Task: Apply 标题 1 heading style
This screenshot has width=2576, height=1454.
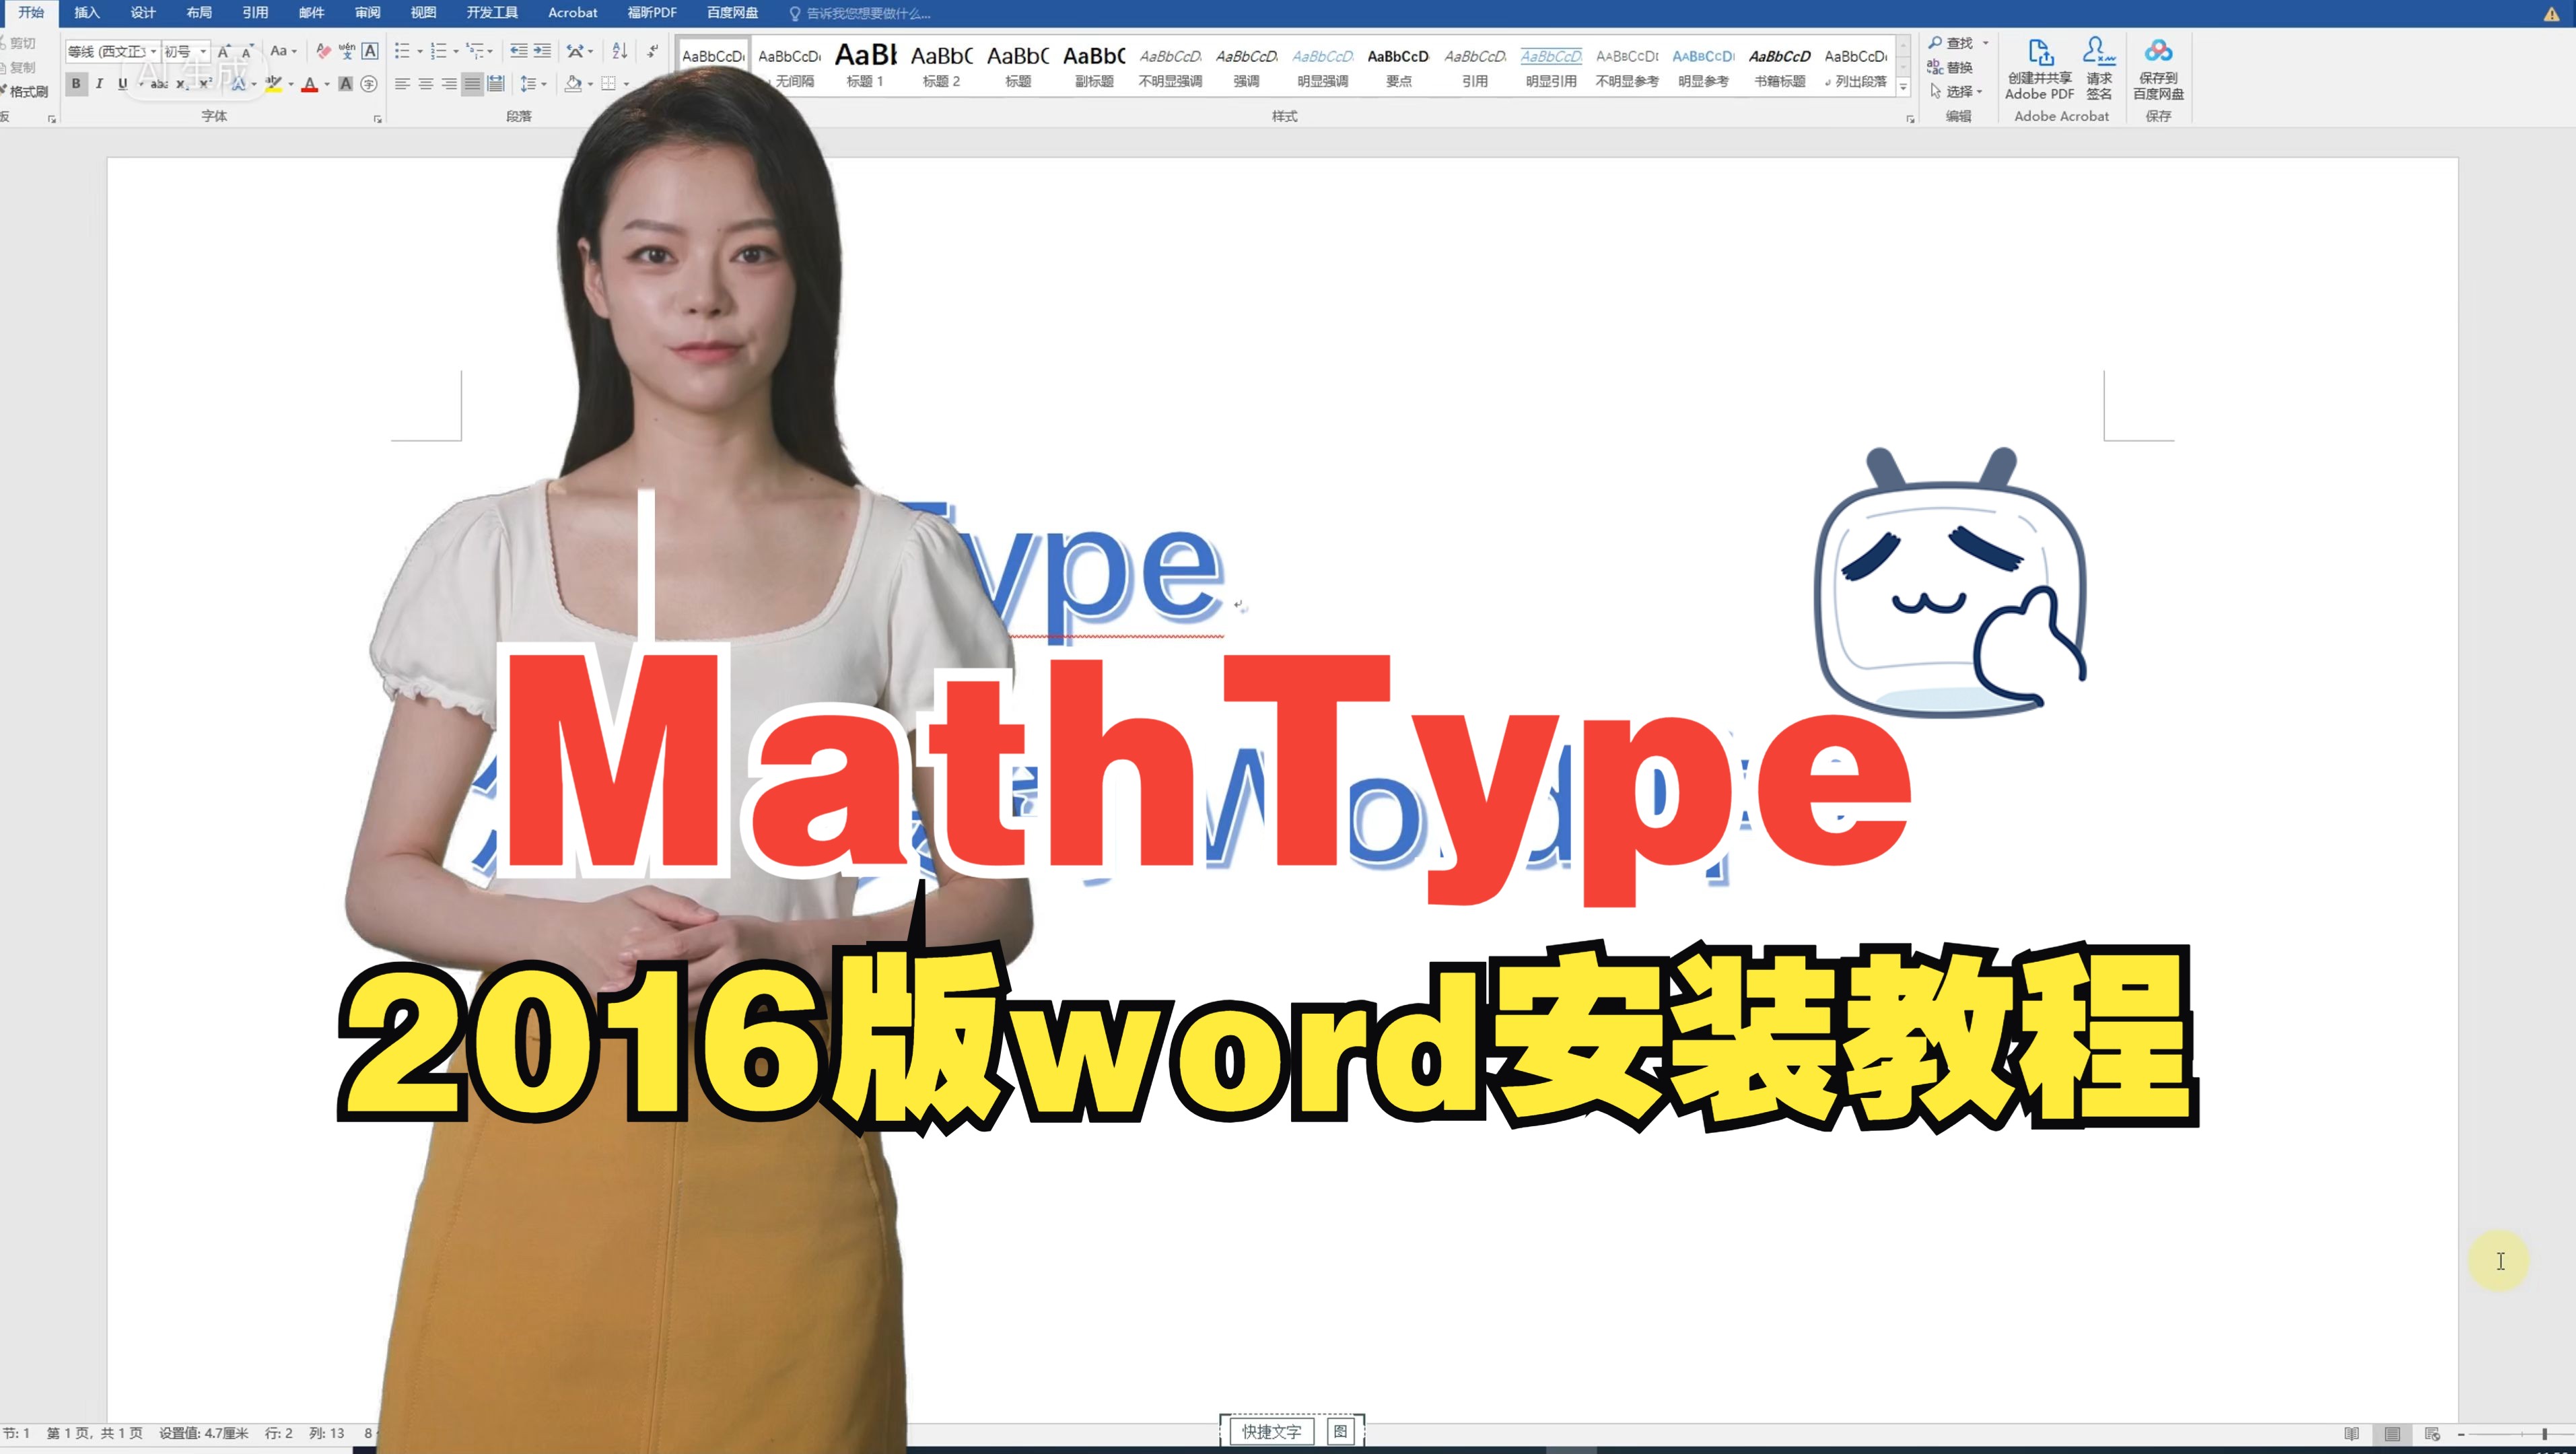Action: [865, 67]
